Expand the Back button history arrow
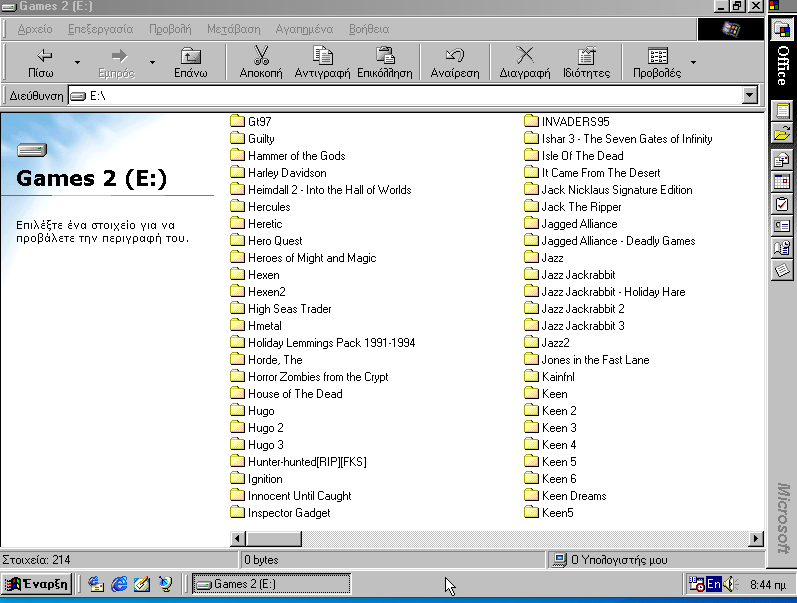 (77, 62)
